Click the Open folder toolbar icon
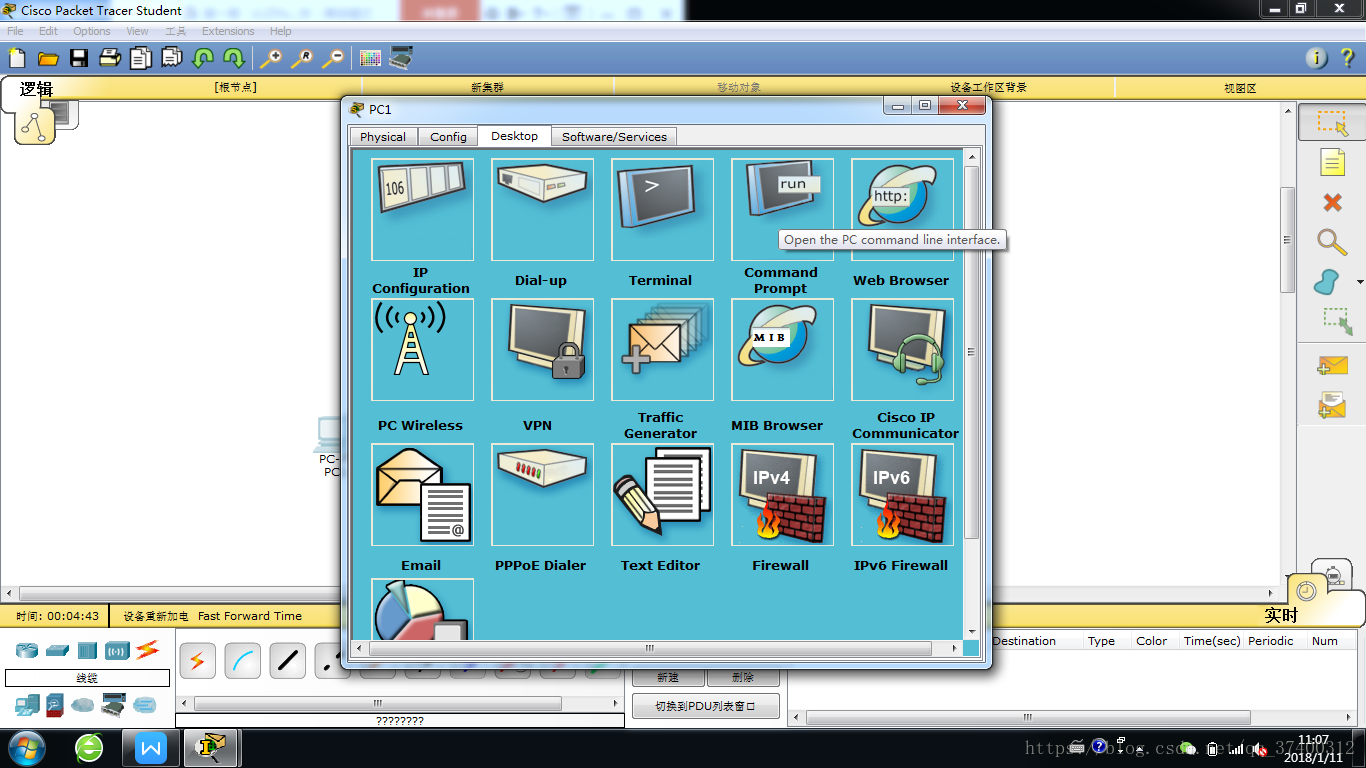This screenshot has width=1366, height=768. point(48,58)
